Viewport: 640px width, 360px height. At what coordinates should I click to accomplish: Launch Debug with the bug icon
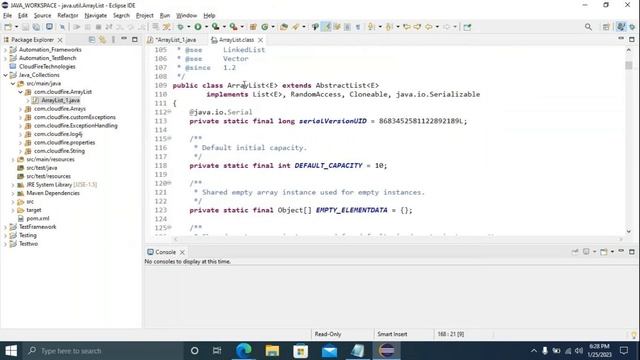(x=180, y=27)
